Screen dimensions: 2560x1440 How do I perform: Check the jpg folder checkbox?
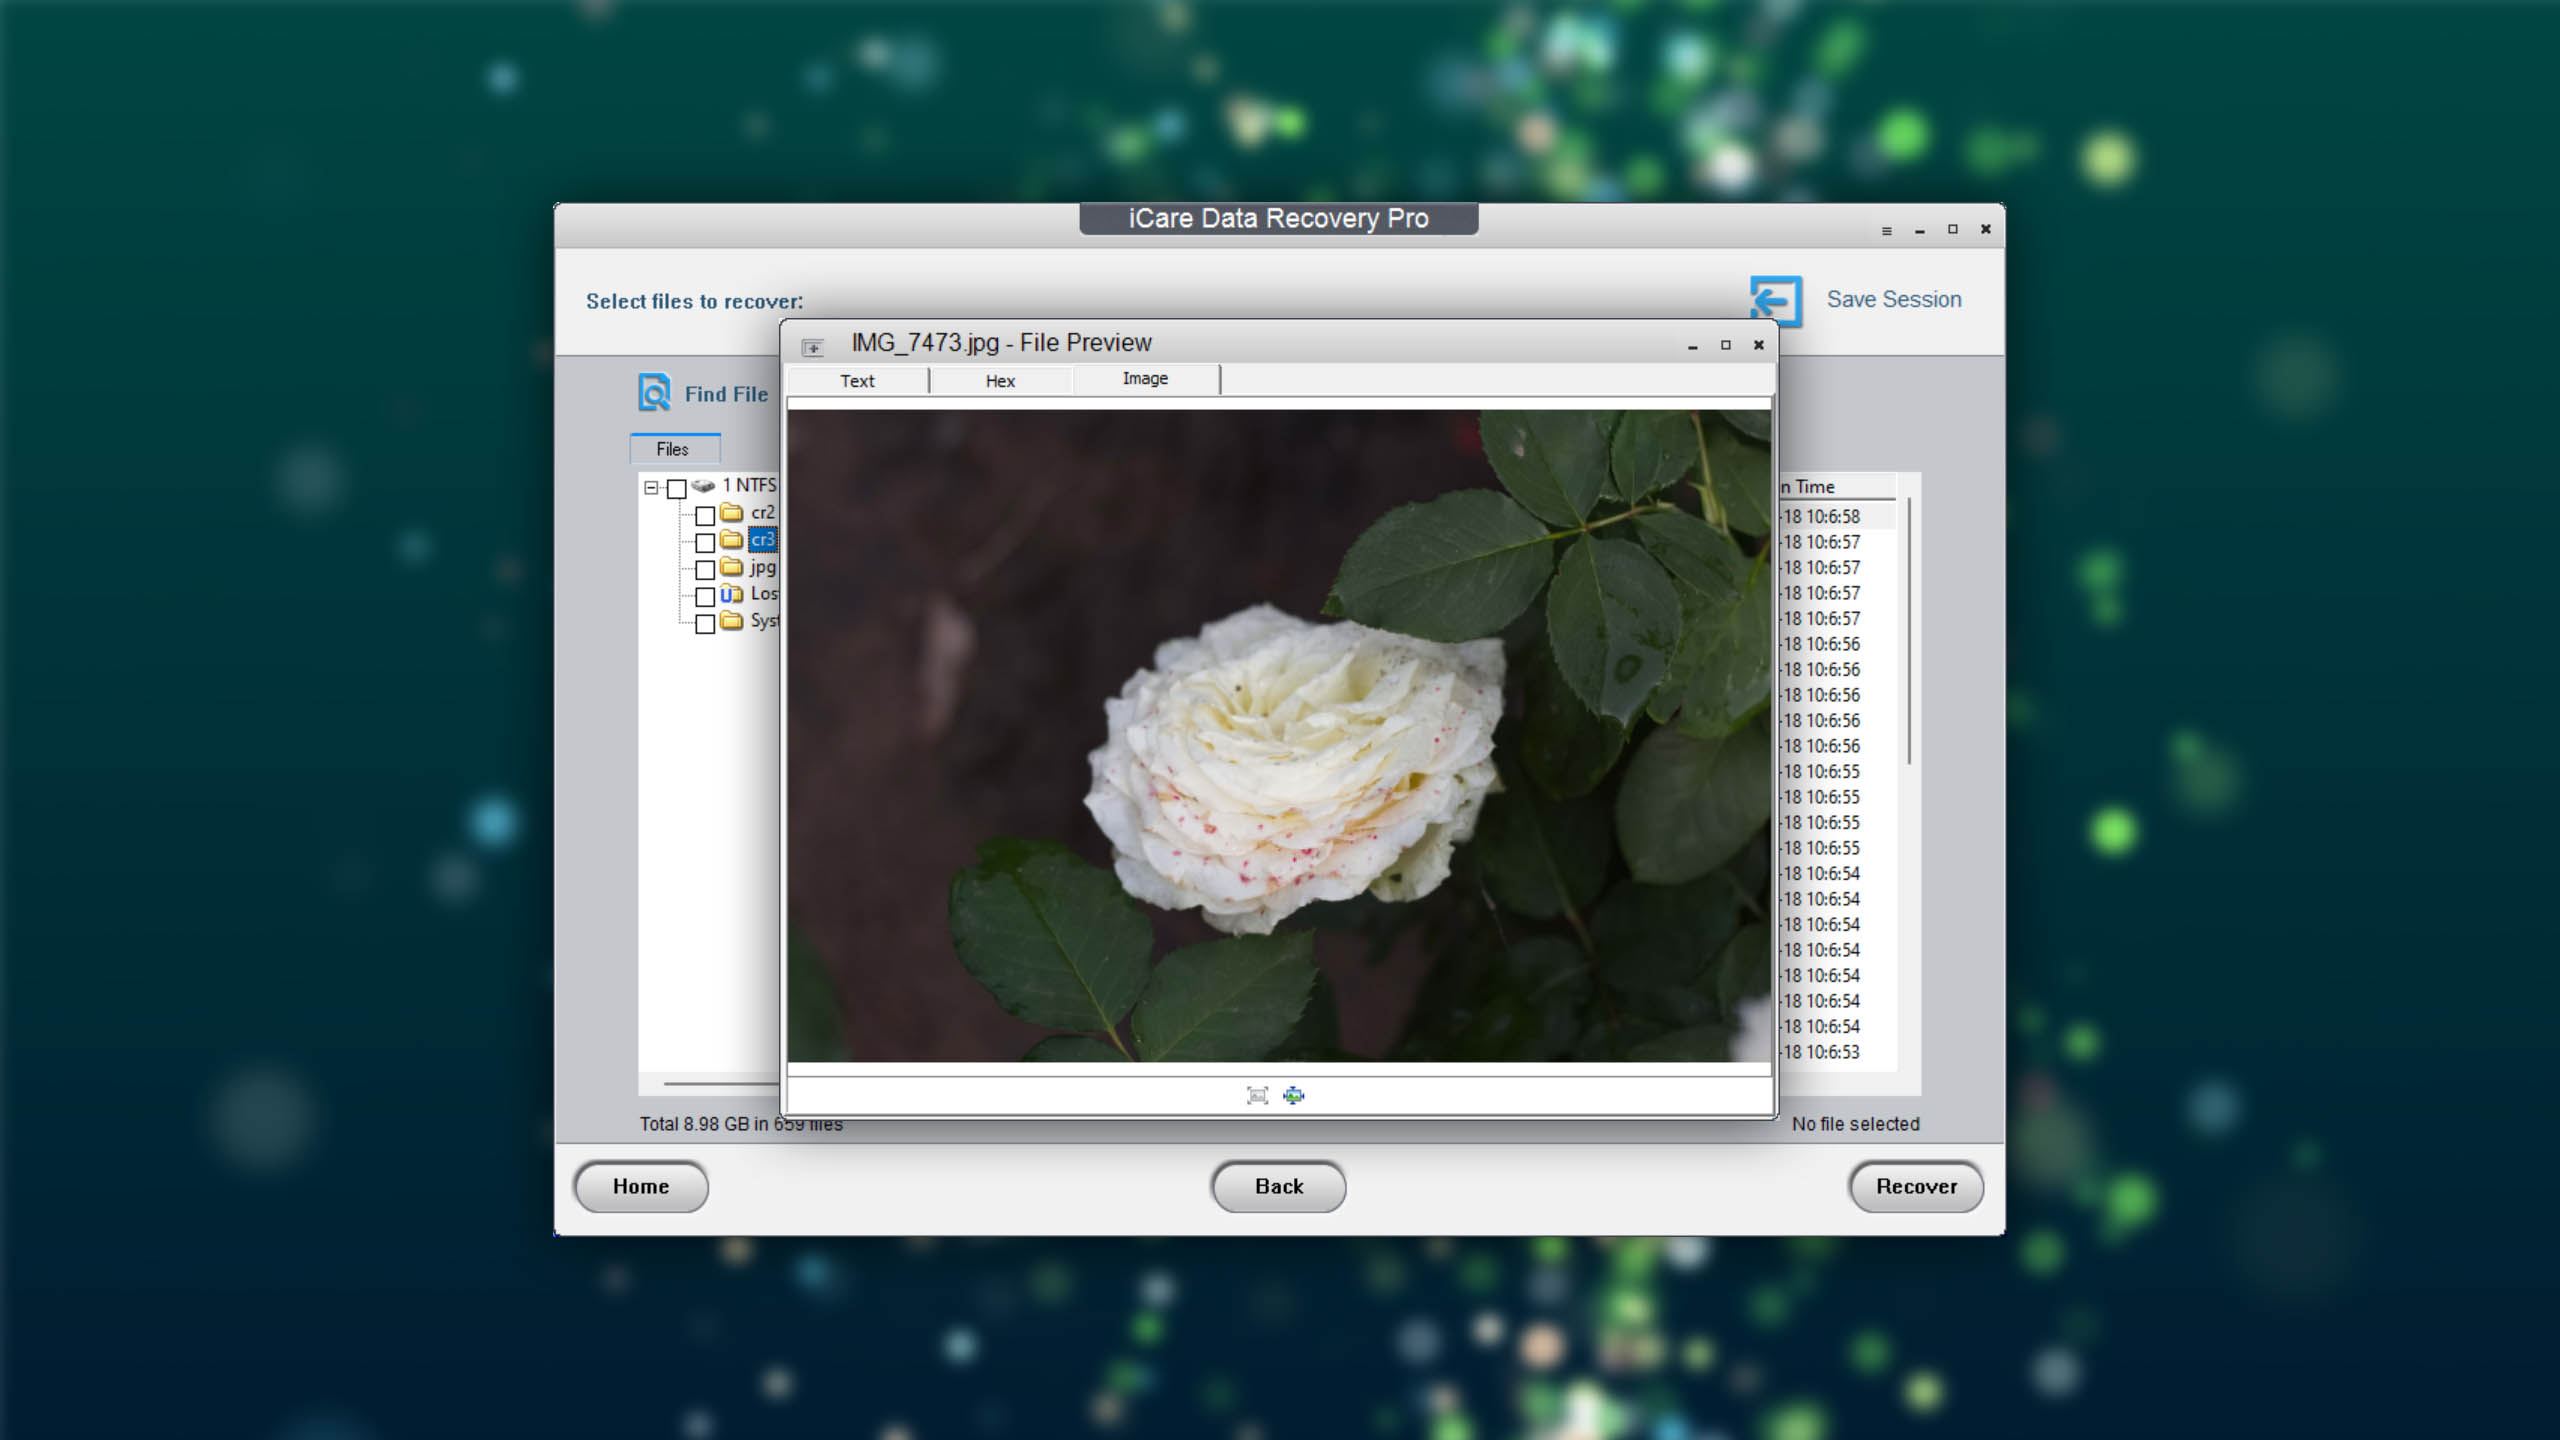tap(705, 569)
